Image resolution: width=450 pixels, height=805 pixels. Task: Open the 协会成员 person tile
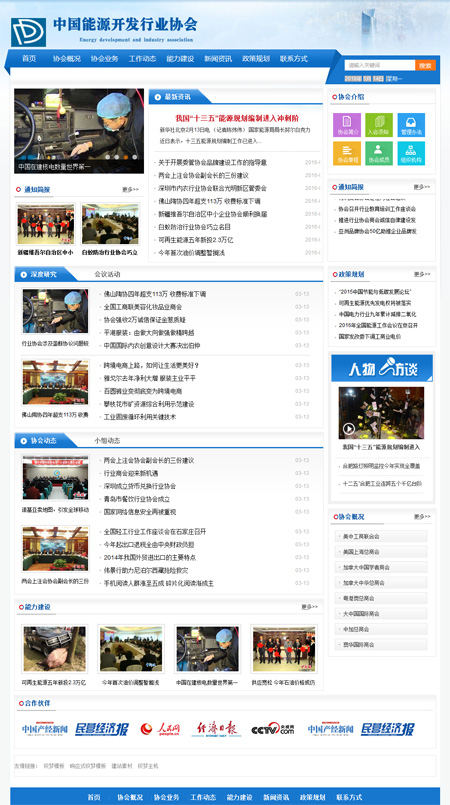(379, 153)
